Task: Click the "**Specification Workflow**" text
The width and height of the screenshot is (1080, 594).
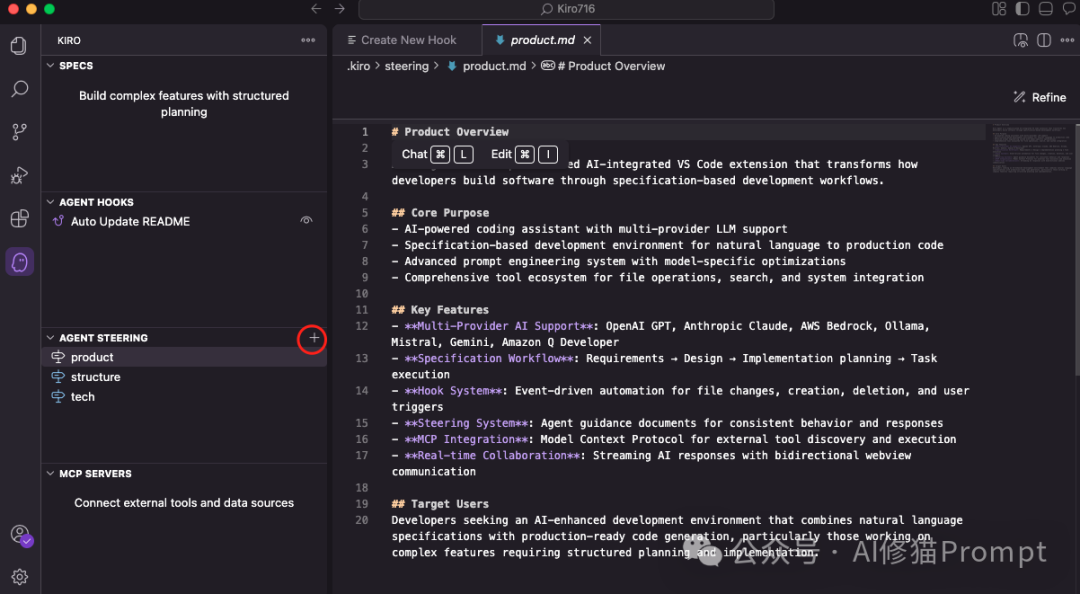Action: pos(489,358)
